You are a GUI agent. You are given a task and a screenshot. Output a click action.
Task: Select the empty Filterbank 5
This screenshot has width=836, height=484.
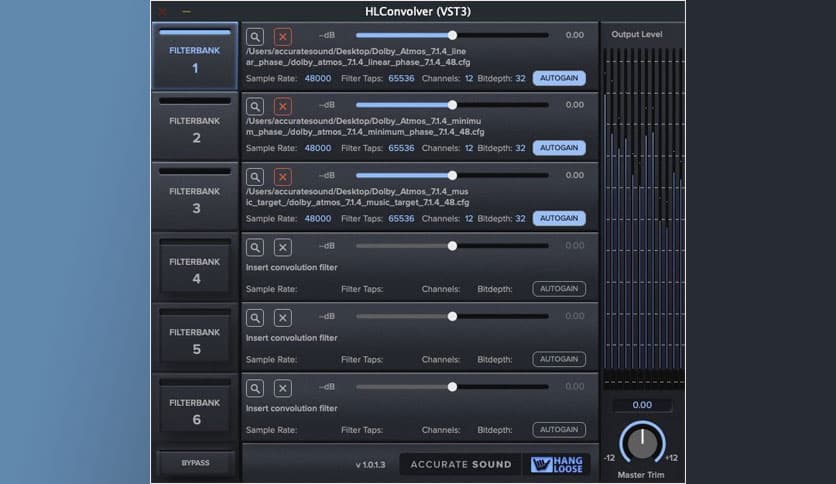(x=195, y=338)
